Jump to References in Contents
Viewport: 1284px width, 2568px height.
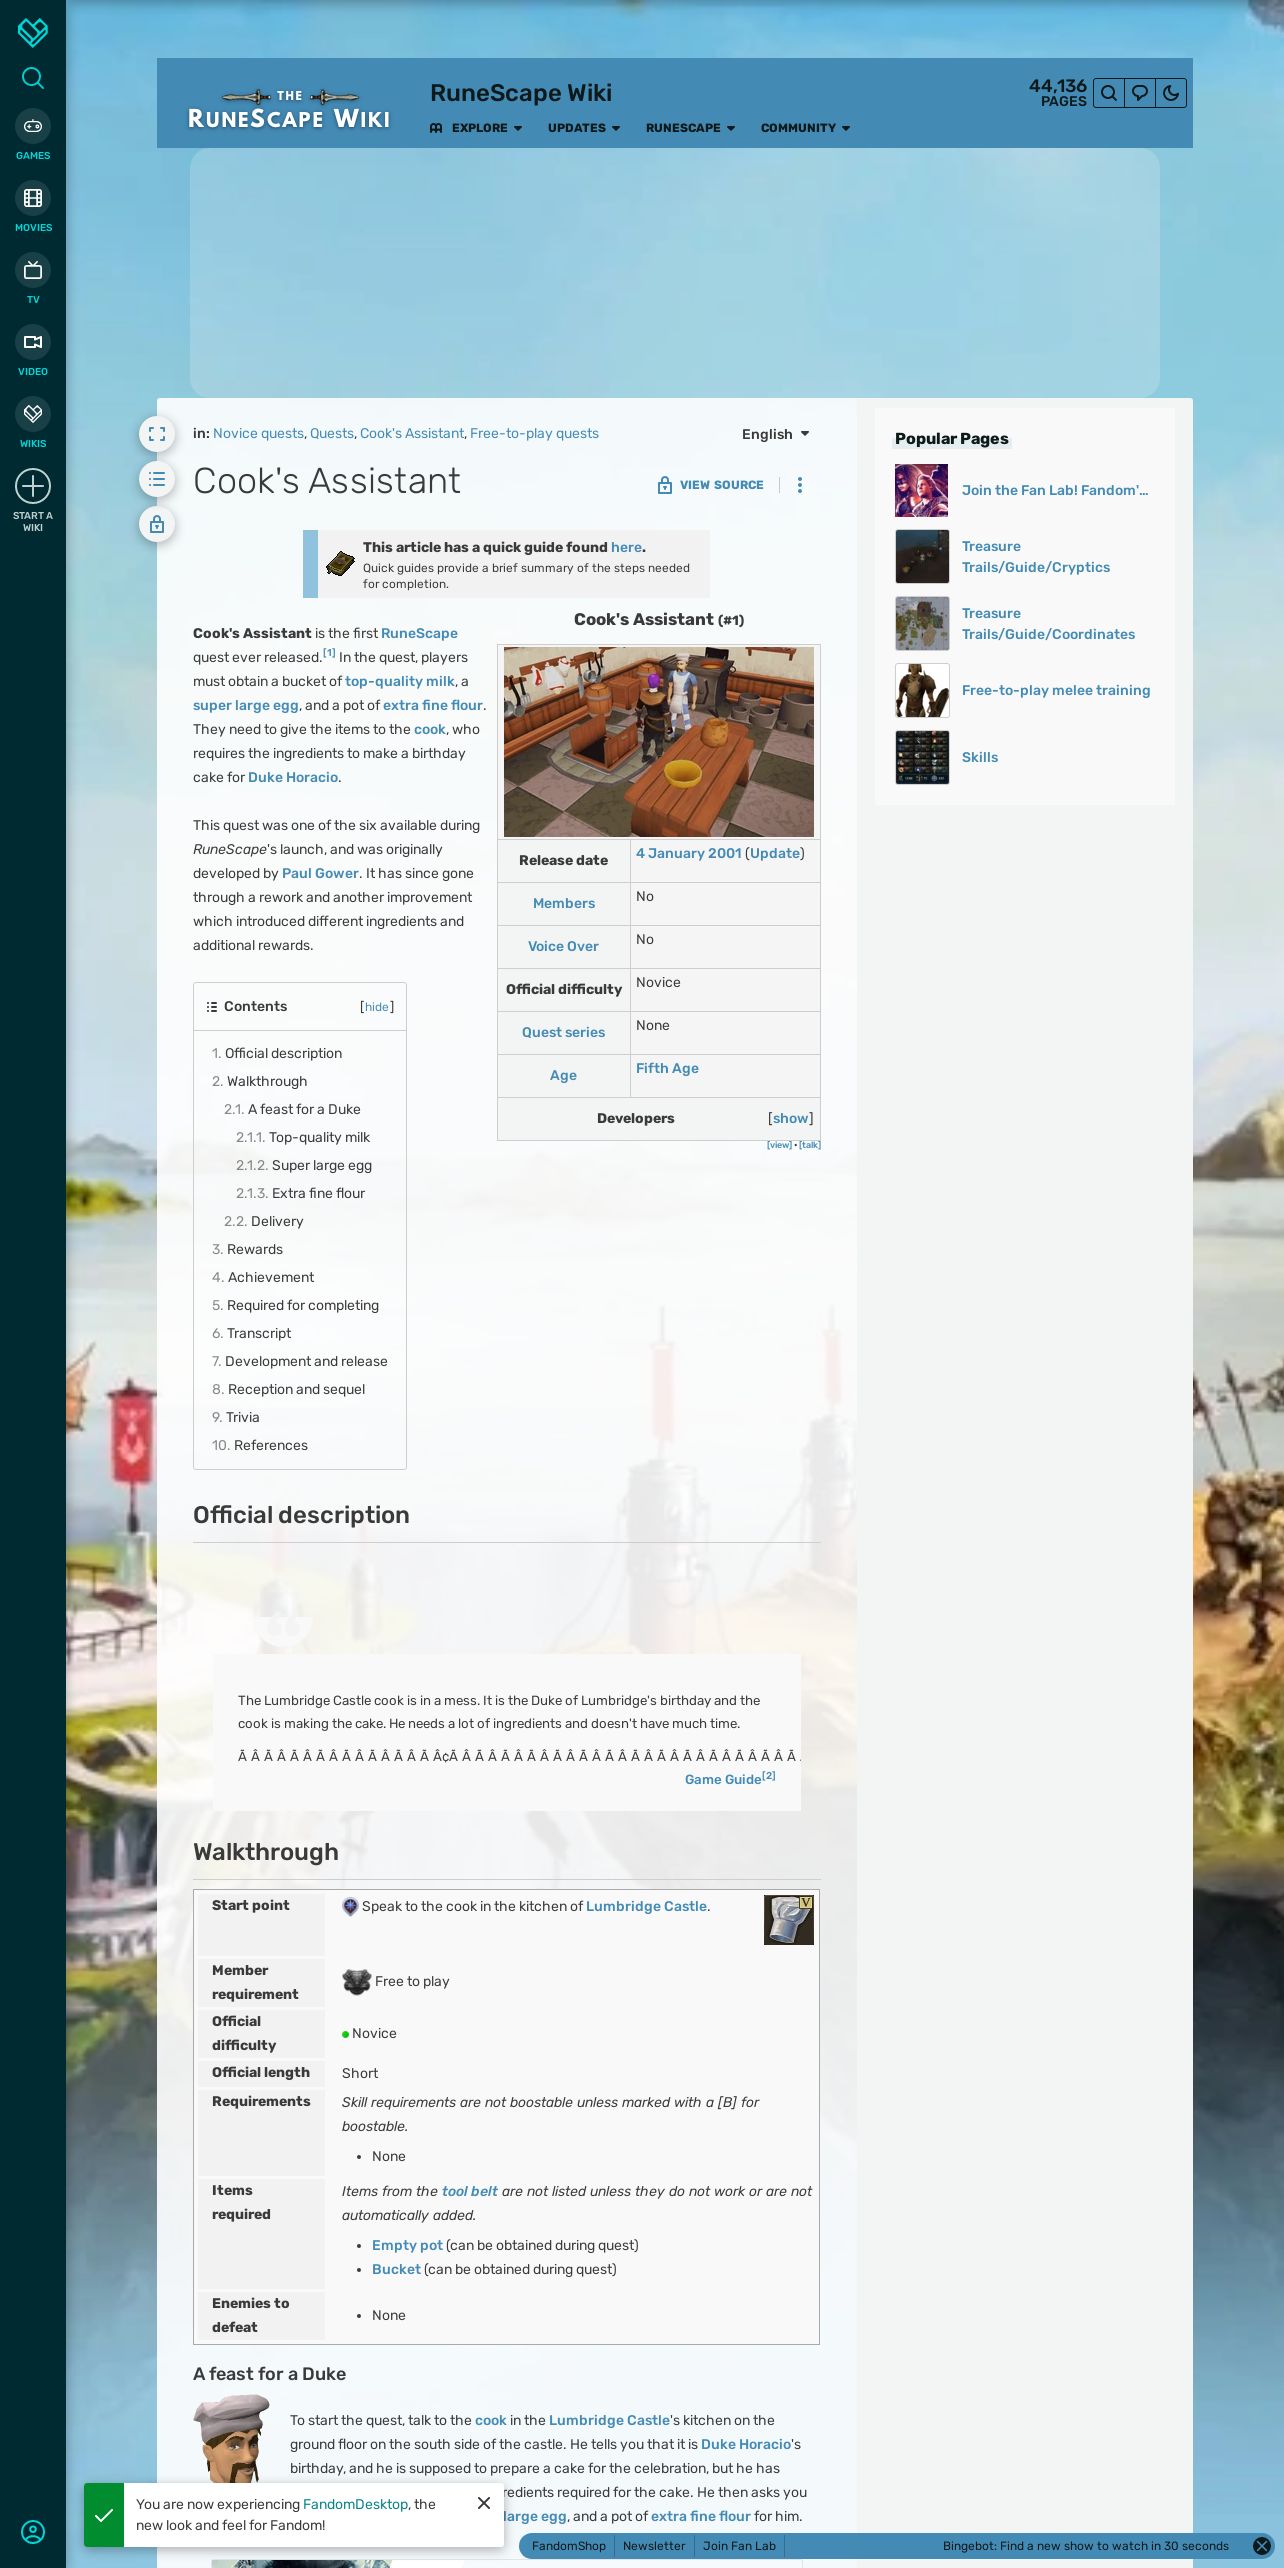[x=259, y=1445]
